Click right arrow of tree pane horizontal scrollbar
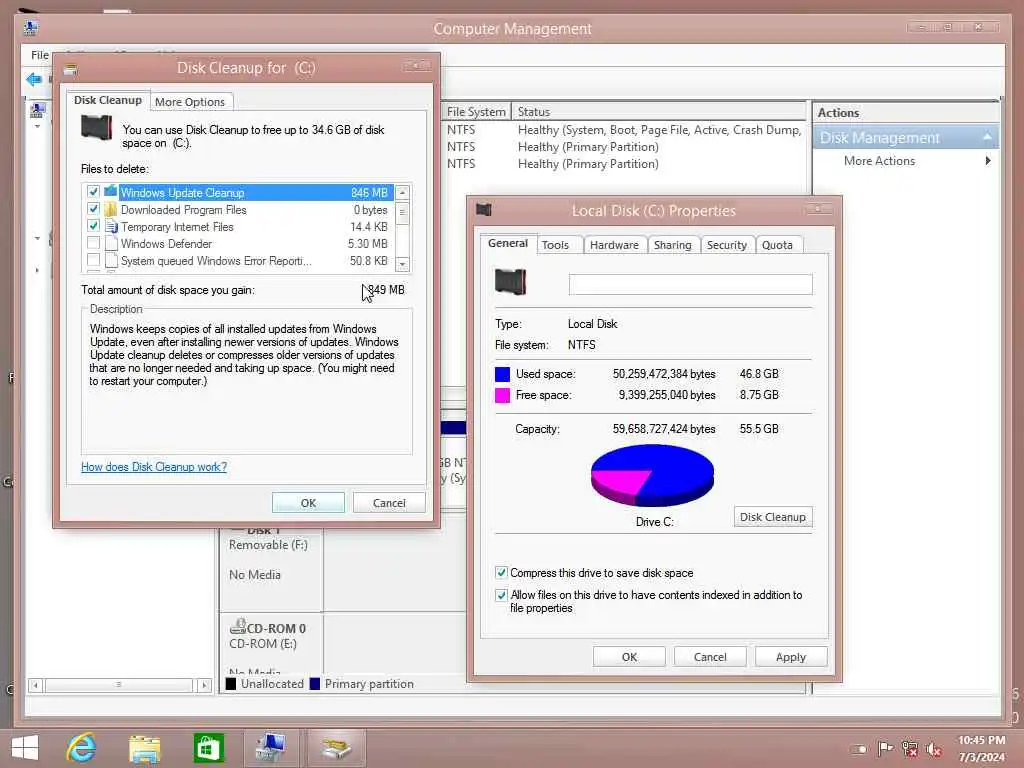1024x768 pixels. (x=204, y=685)
